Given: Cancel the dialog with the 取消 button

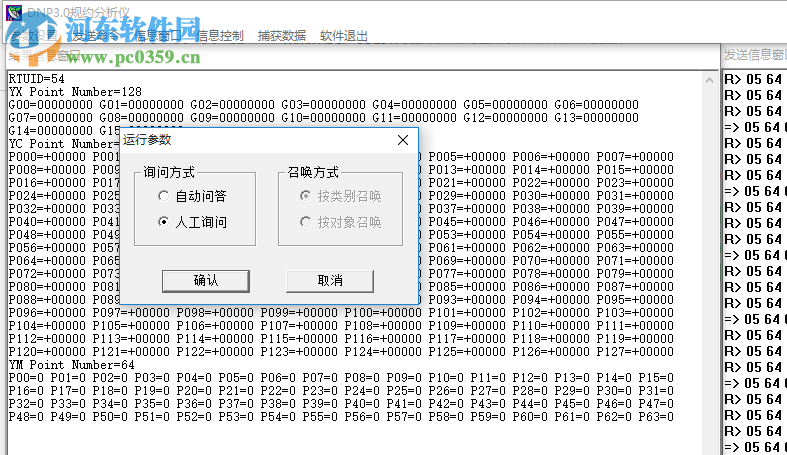Looking at the screenshot, I should pos(330,281).
